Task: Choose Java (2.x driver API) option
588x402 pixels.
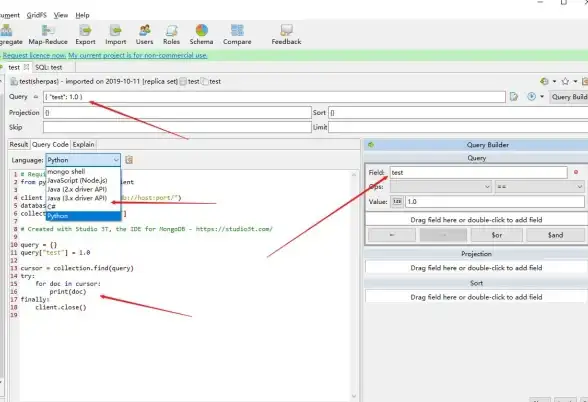Action: (x=77, y=189)
